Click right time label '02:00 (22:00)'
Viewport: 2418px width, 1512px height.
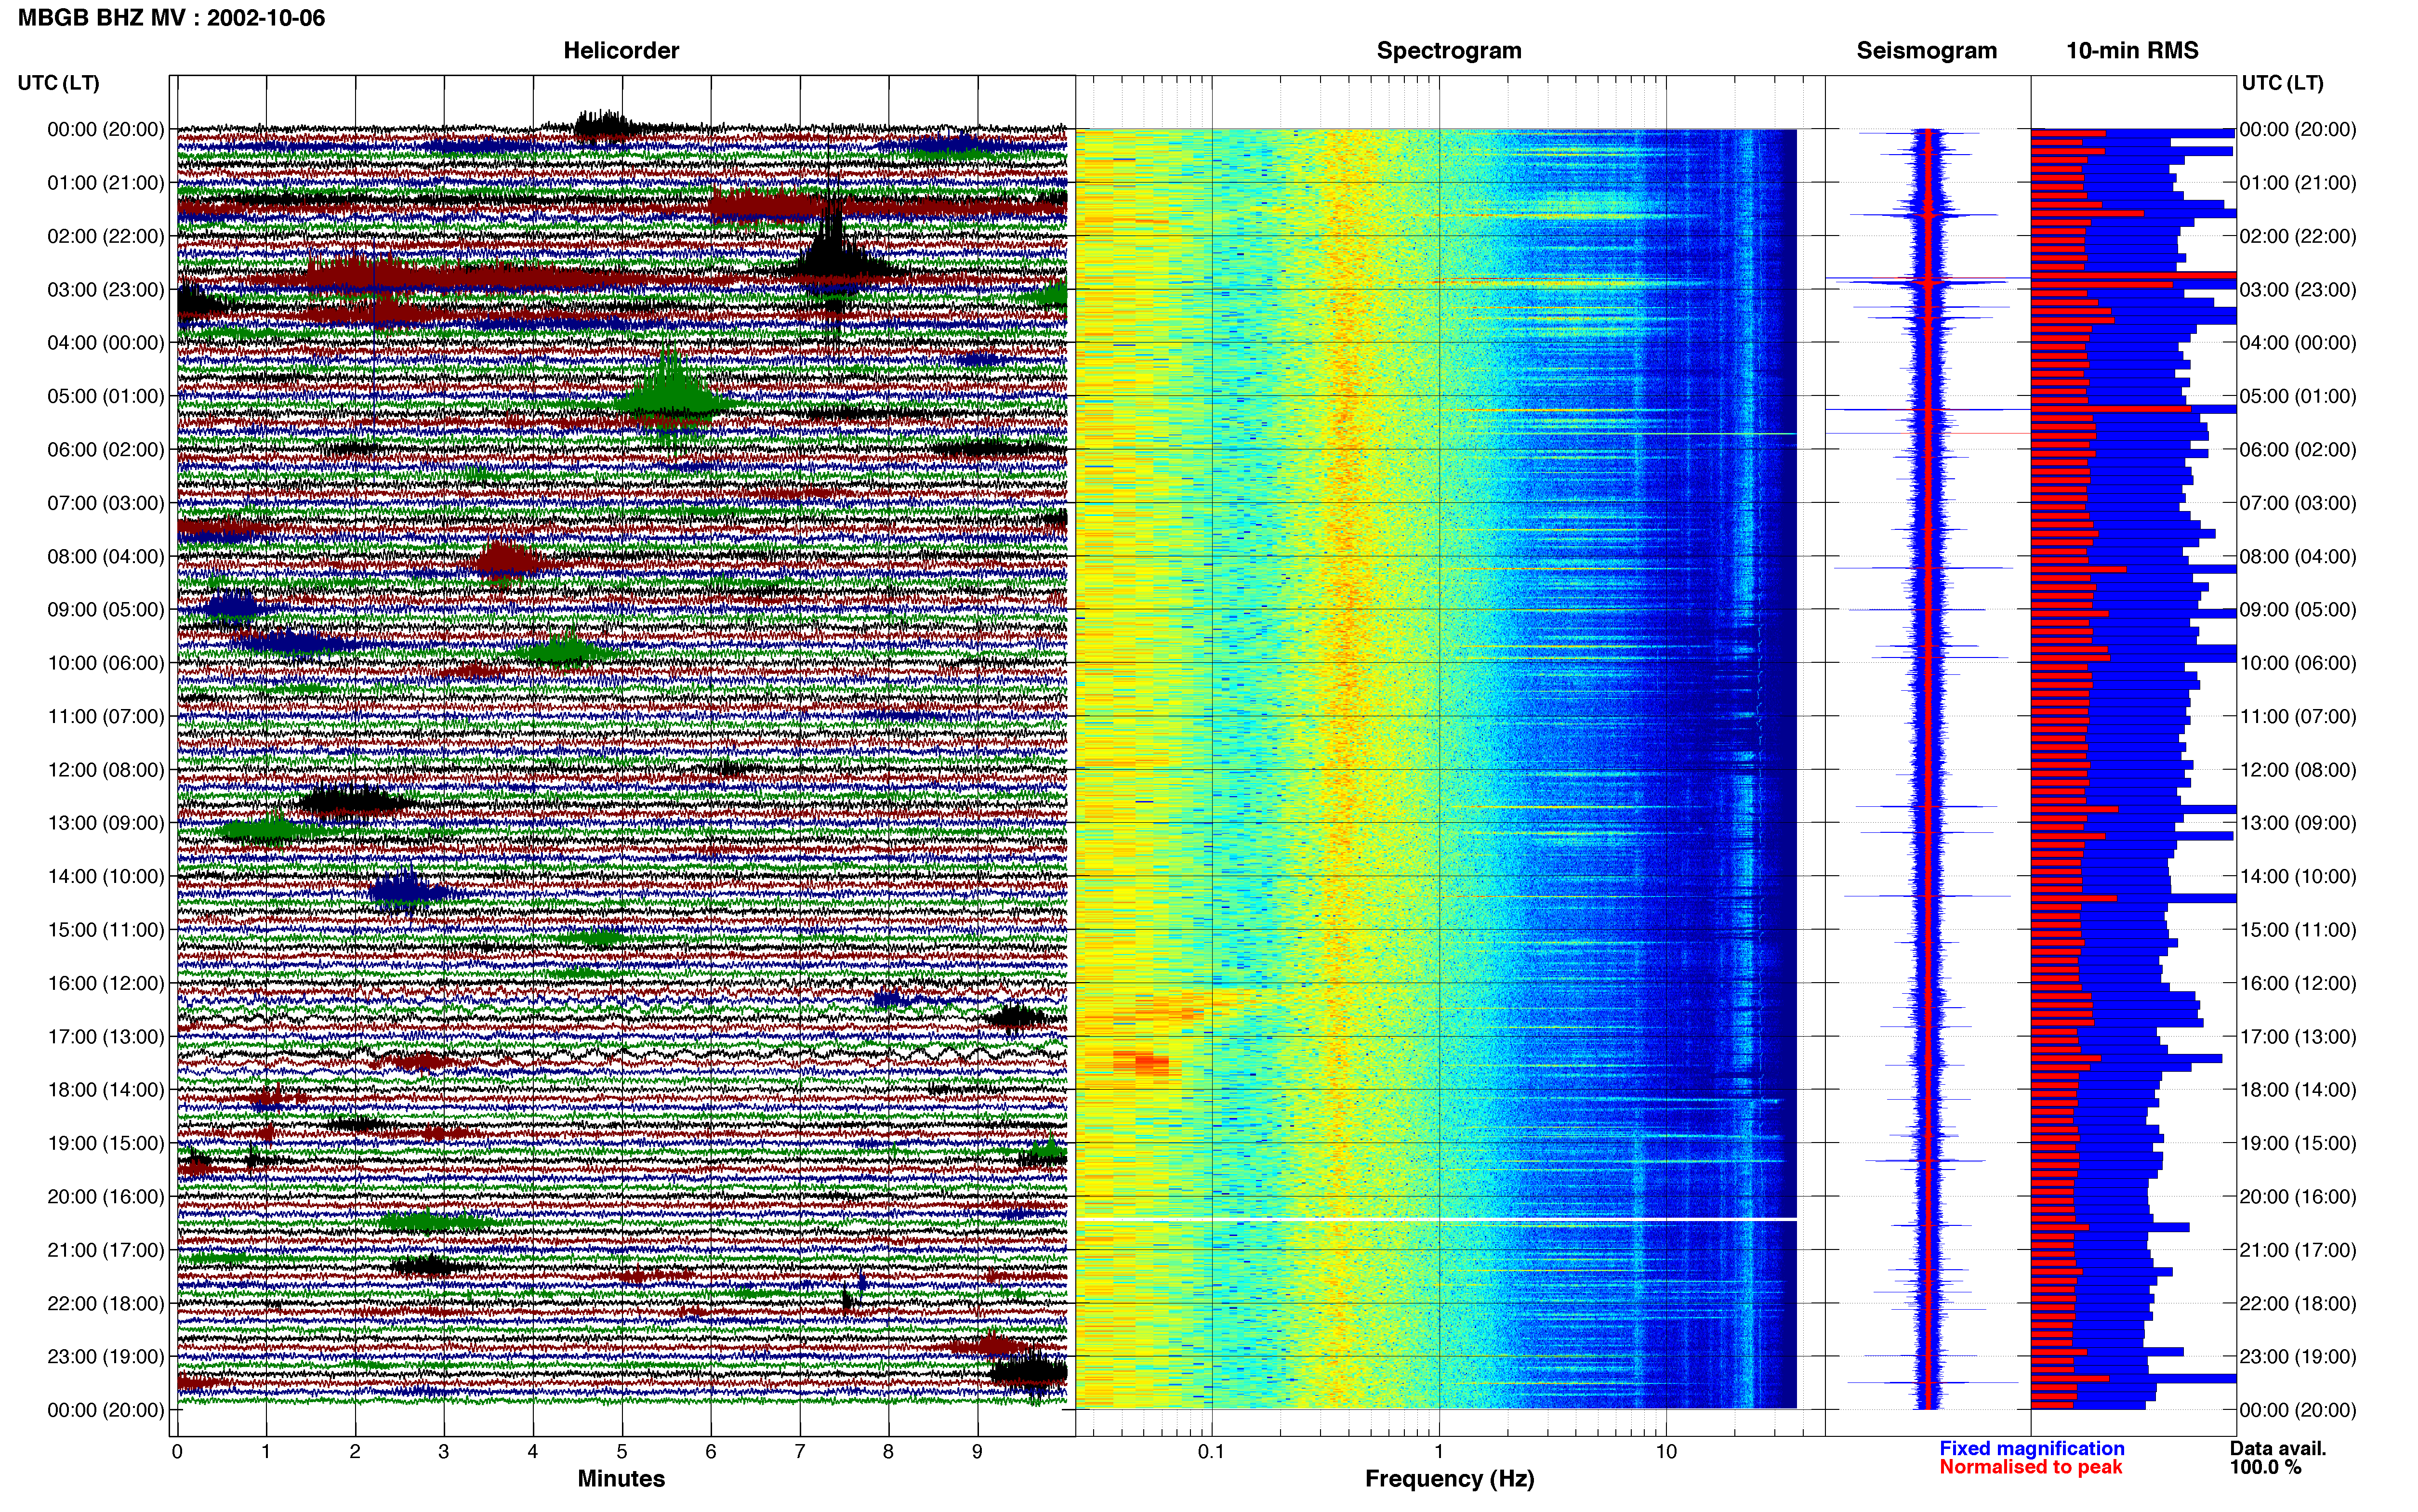pos(2298,236)
